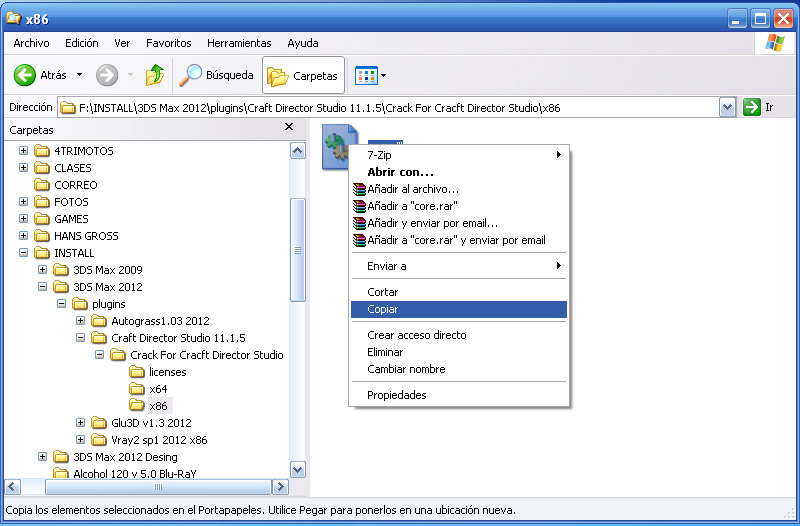Click the plugins folder icon
The width and height of the screenshot is (800, 526).
pos(80,304)
